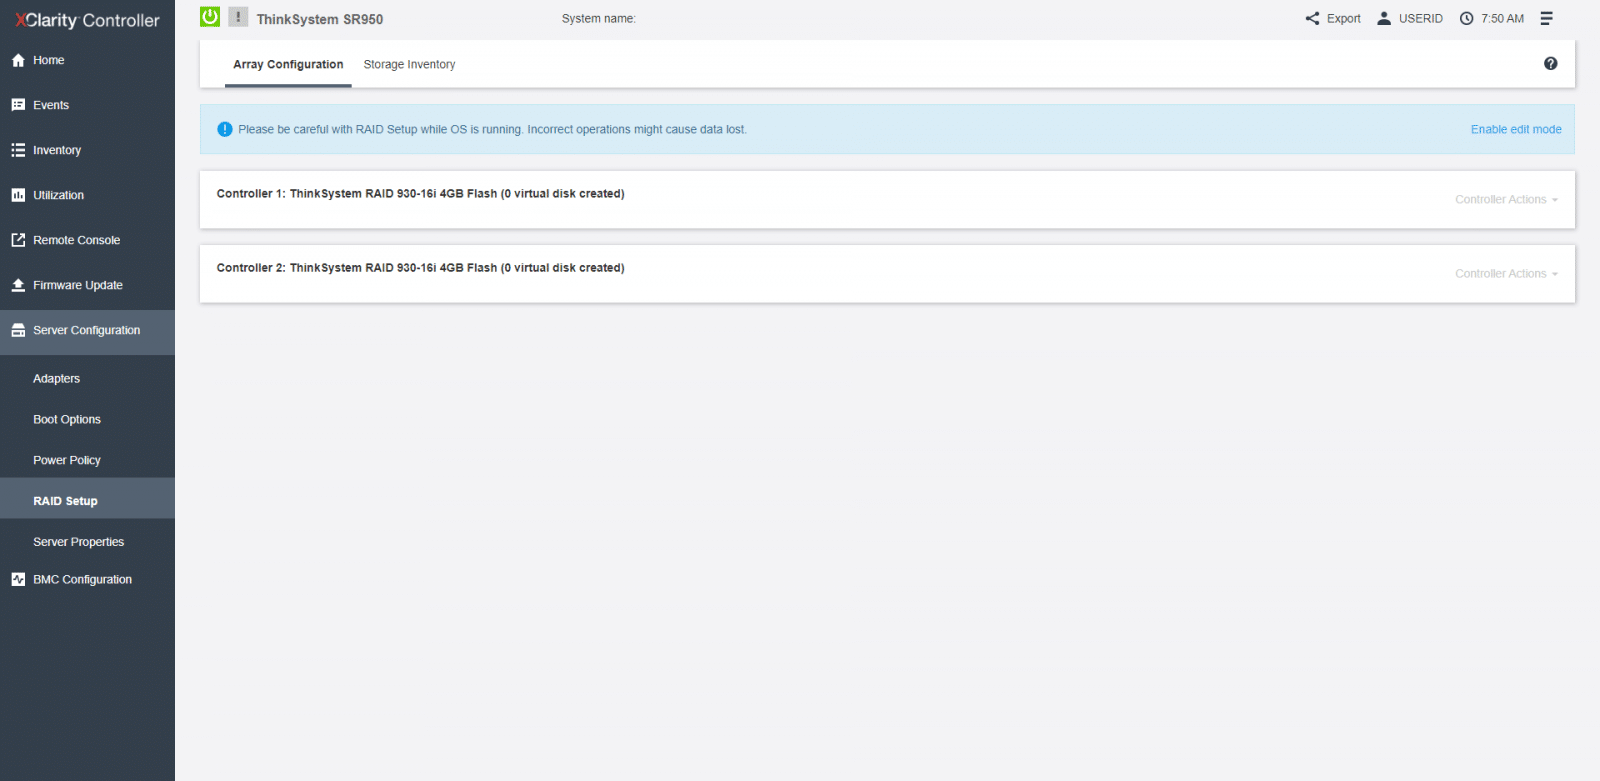1600x781 pixels.
Task: Click the Firmware Update upload icon
Action: click(x=18, y=285)
